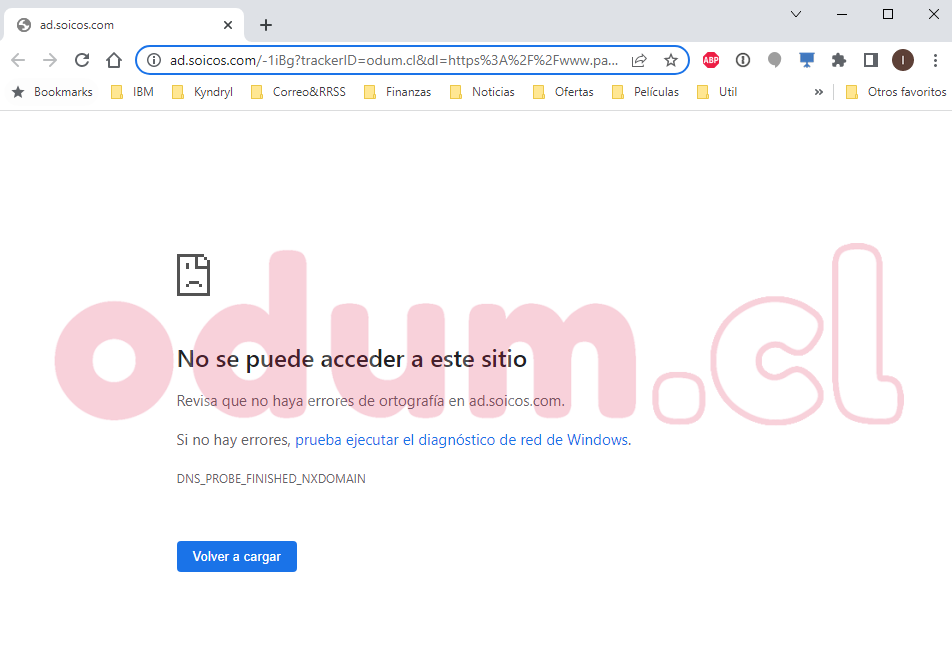Image resolution: width=952 pixels, height=670 pixels.
Task: Toggle the browser side panel
Action: click(x=871, y=60)
